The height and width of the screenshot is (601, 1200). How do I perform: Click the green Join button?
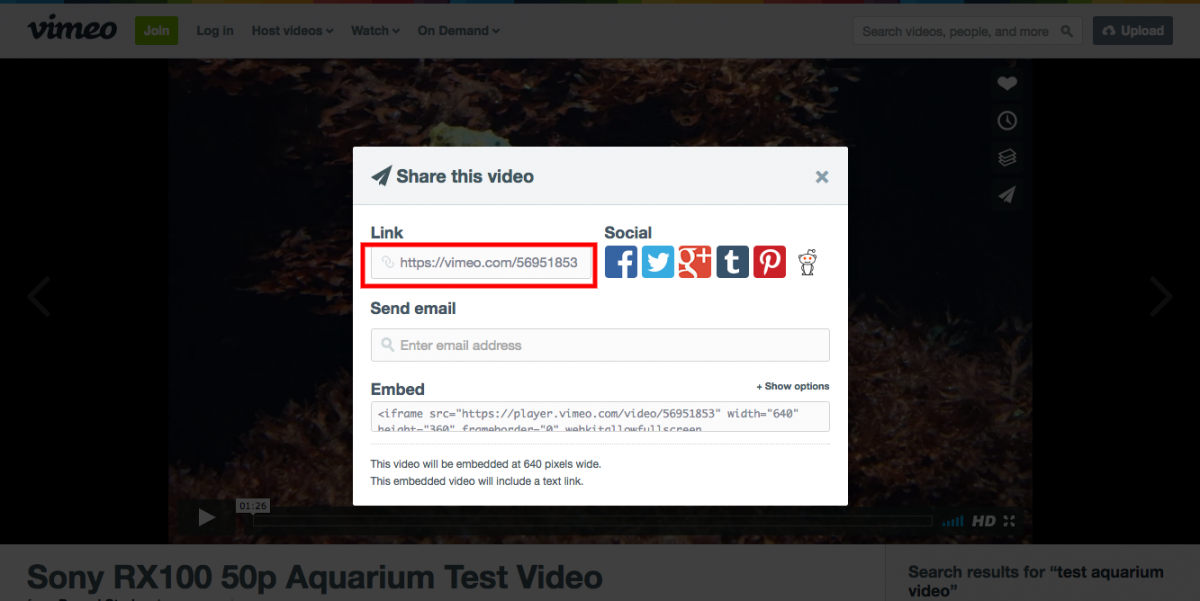[x=156, y=31]
